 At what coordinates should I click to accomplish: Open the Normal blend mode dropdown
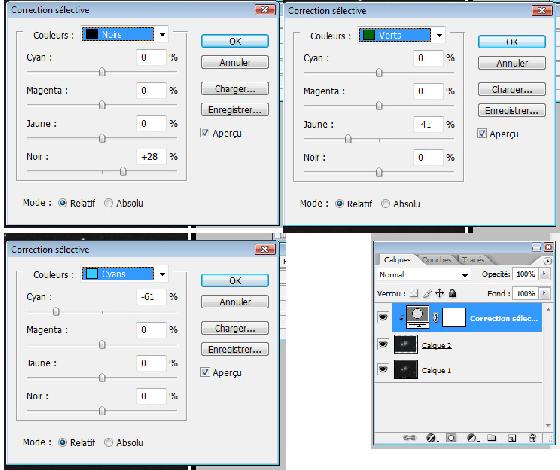click(x=424, y=275)
